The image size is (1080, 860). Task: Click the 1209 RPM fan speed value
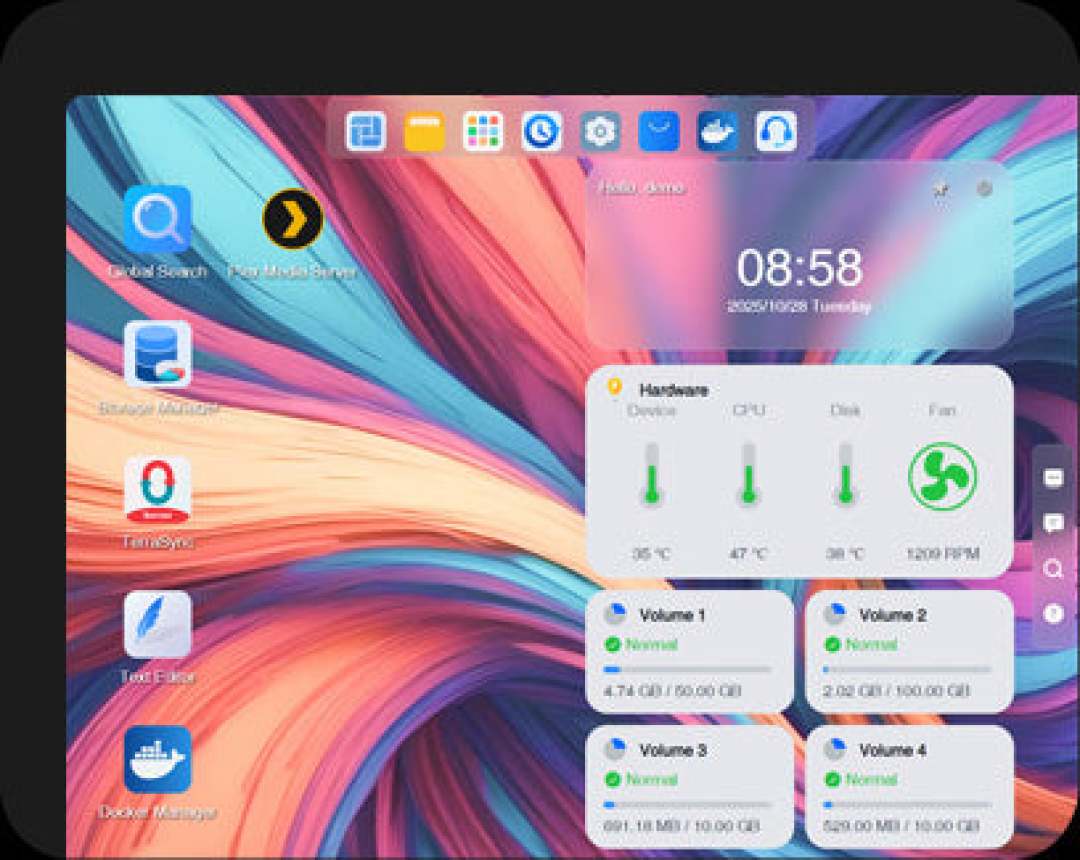(x=942, y=554)
